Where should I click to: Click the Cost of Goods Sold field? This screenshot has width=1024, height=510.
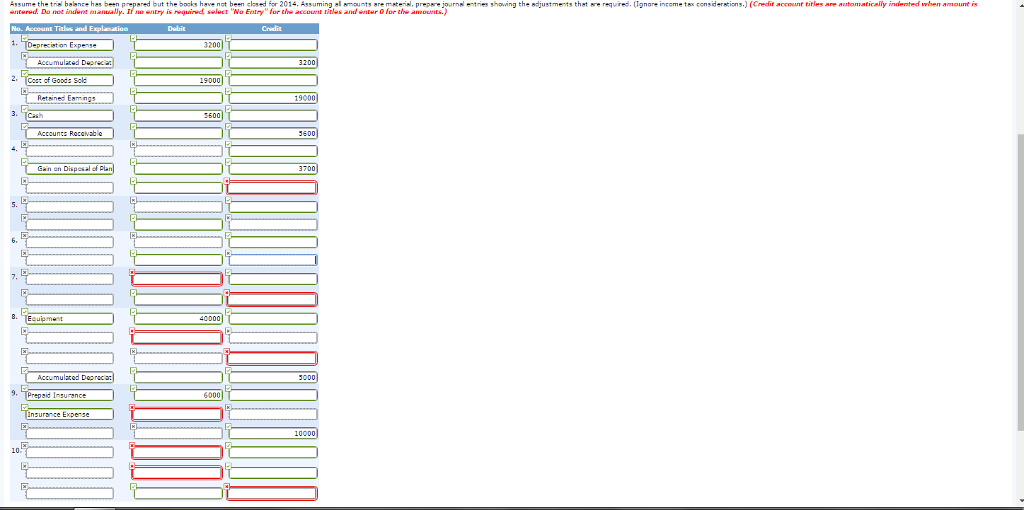(x=70, y=80)
